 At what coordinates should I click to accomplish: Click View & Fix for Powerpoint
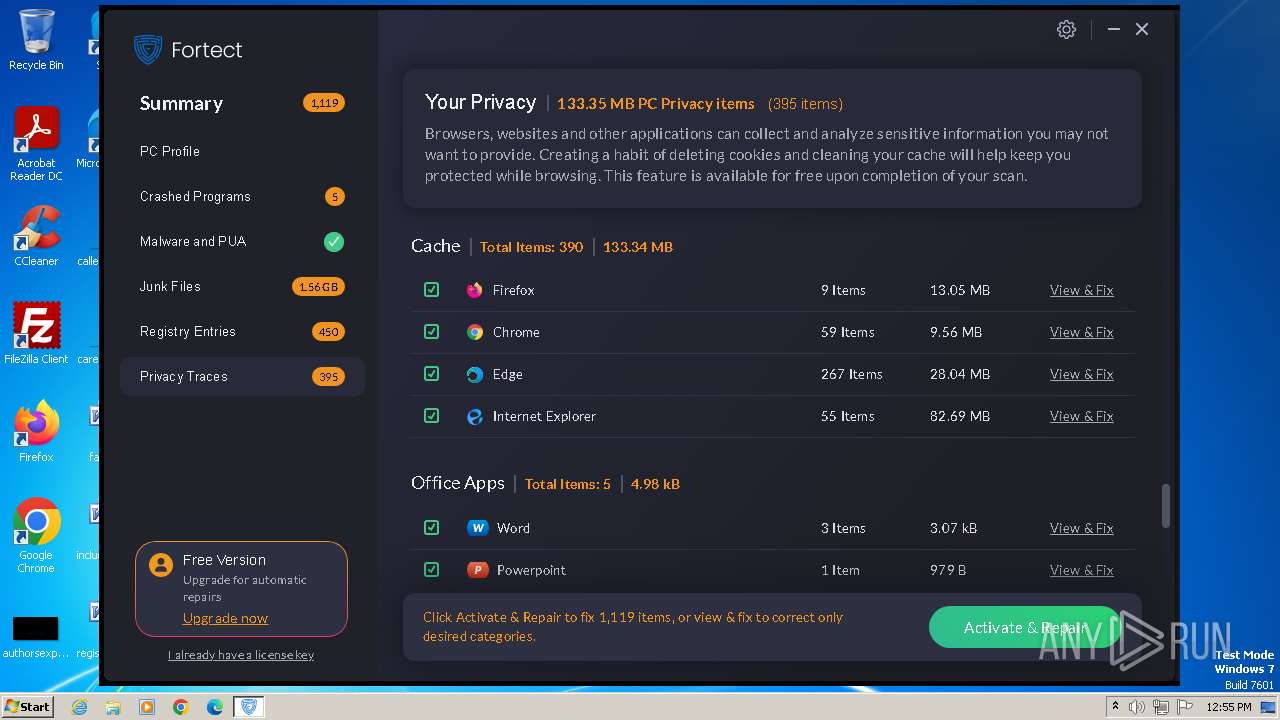click(x=1081, y=570)
